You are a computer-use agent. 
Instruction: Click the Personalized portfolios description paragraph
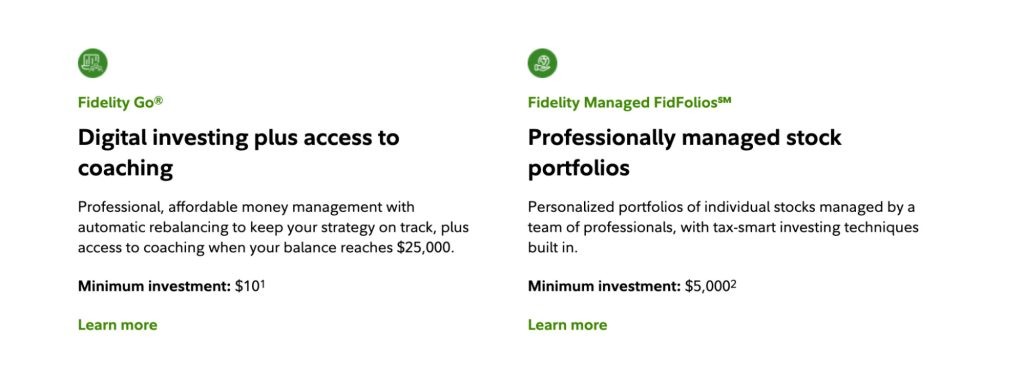tap(723, 227)
